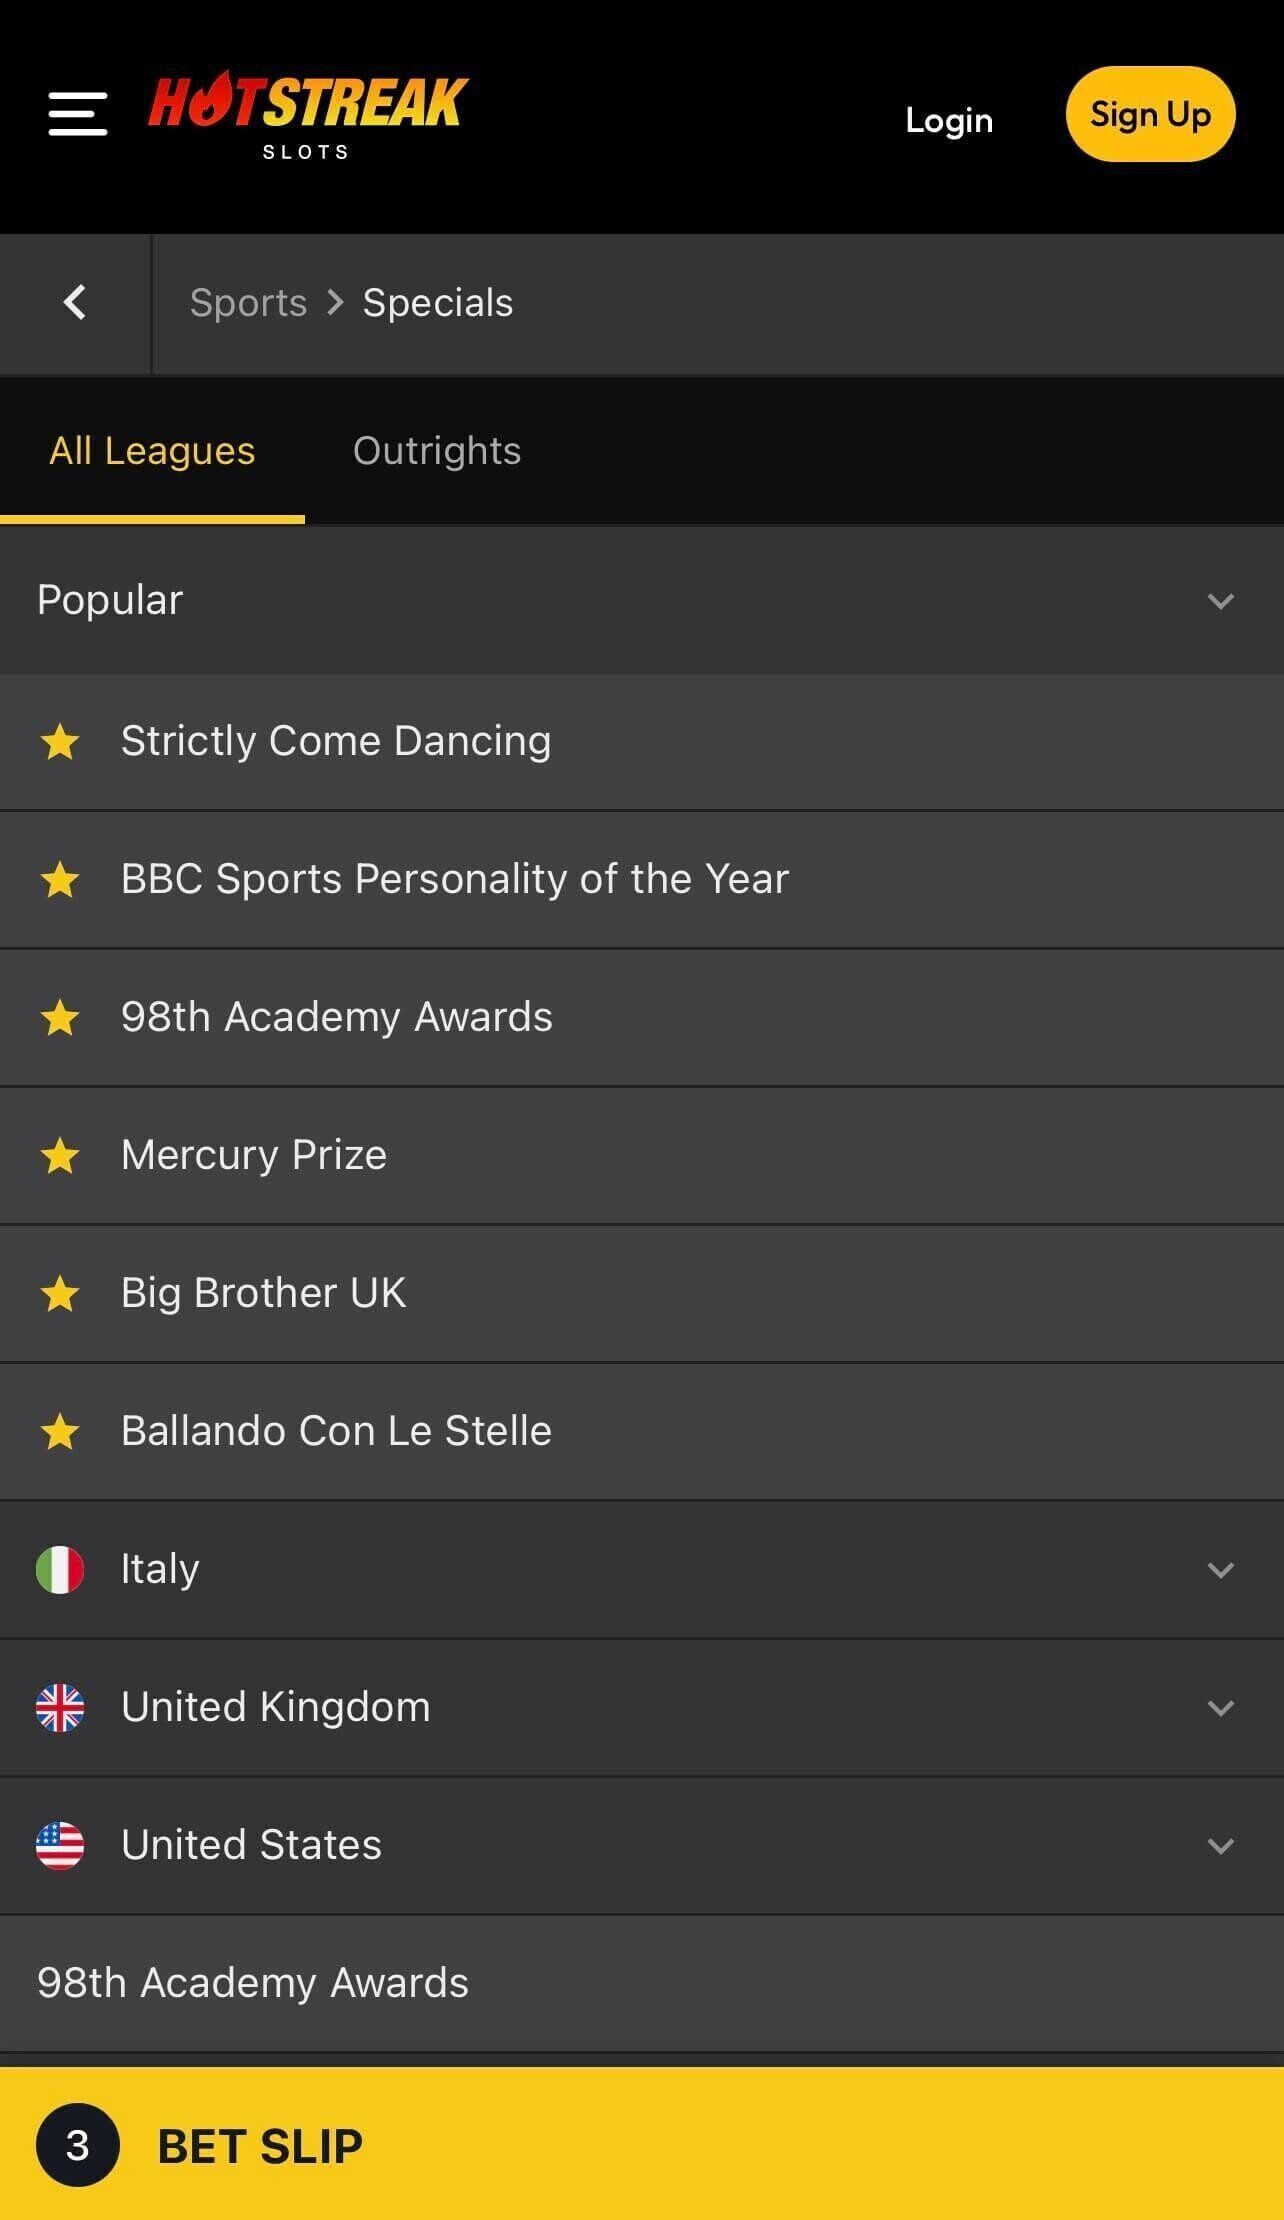This screenshot has height=2220, width=1284.
Task: Expand the United Kingdom chevron
Action: tap(1220, 1708)
